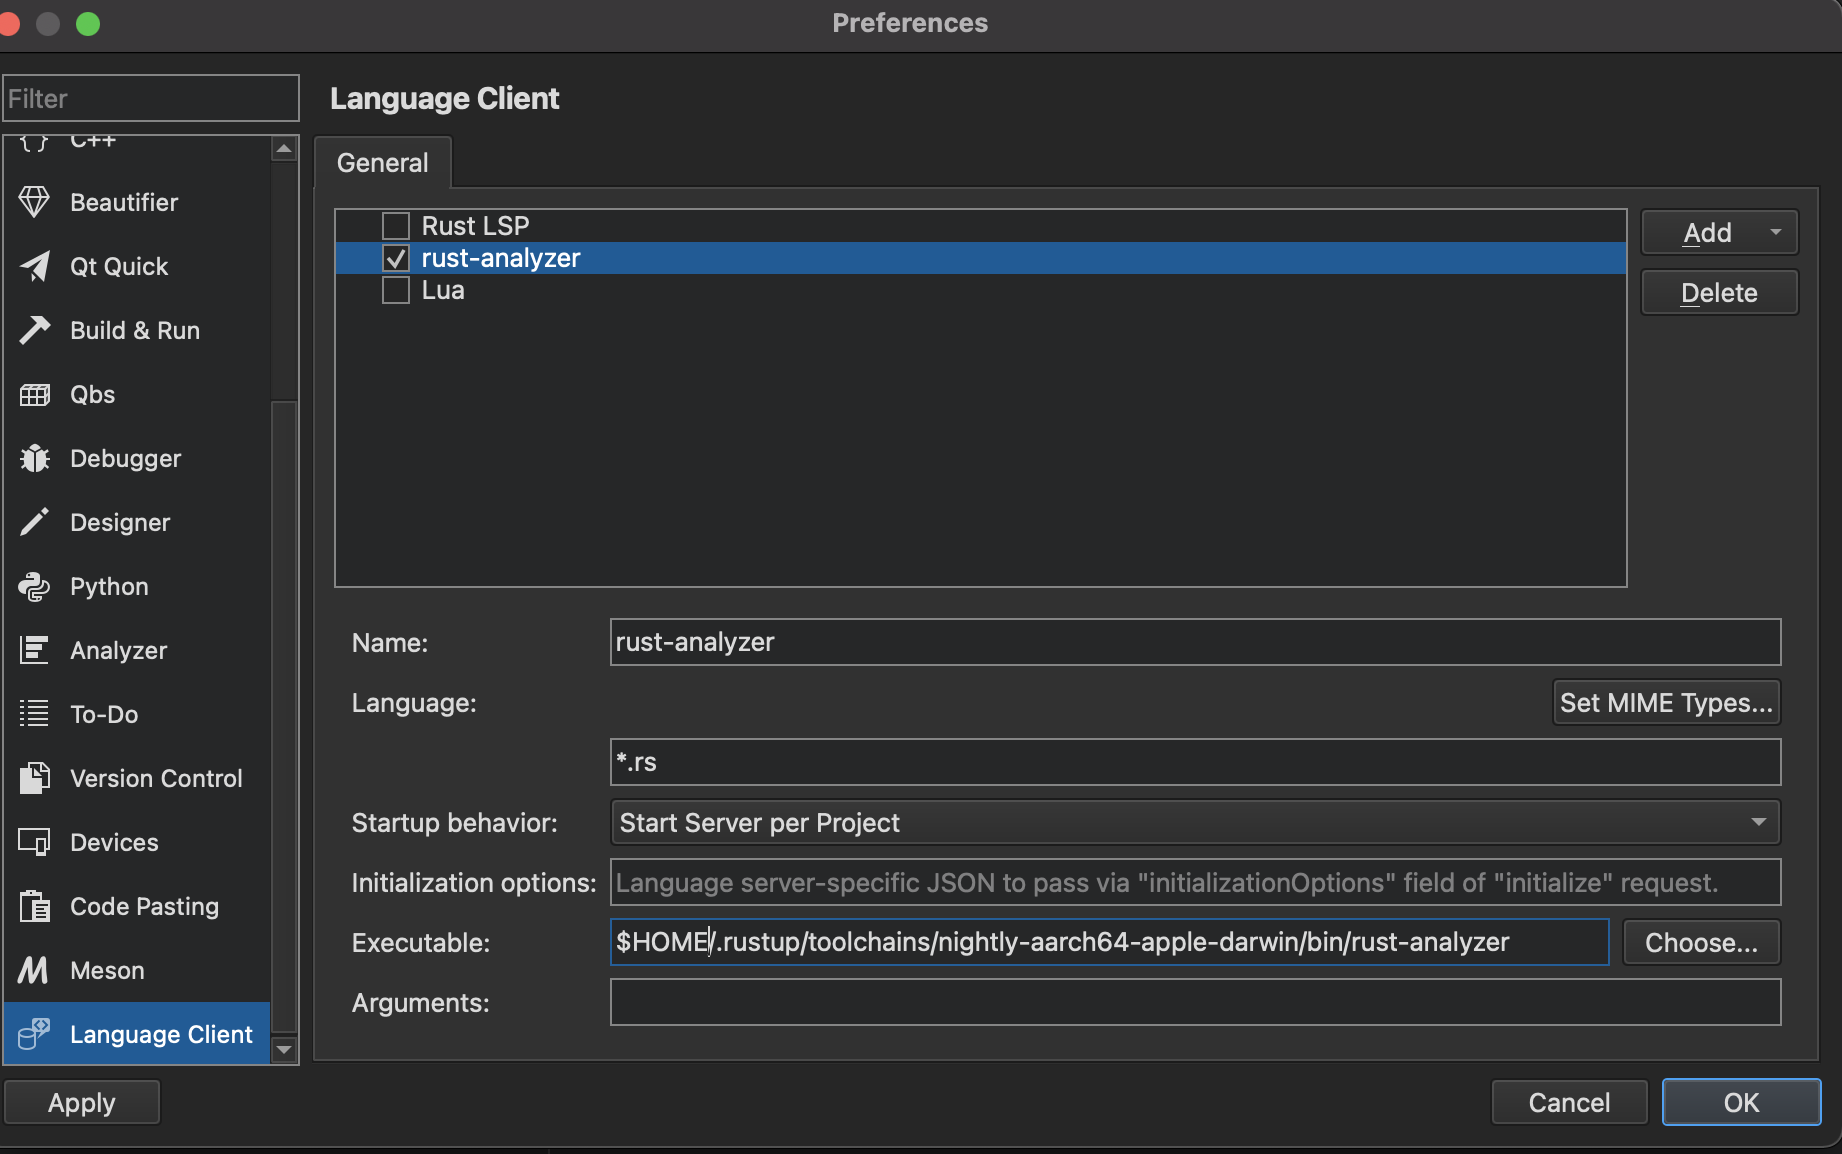
Task: Enable the Rust LSP checkbox
Action: [396, 226]
